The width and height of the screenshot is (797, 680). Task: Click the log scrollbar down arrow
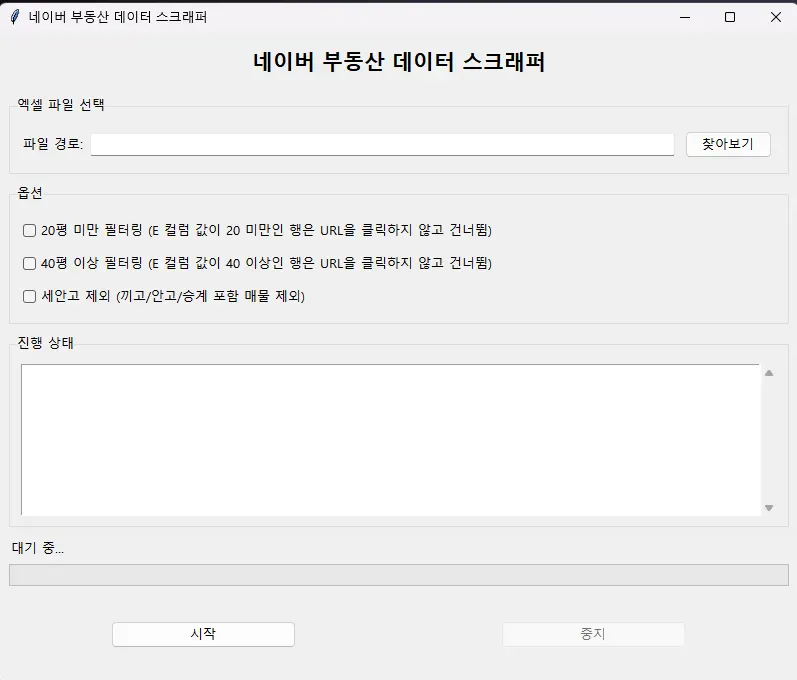pyautogui.click(x=769, y=508)
